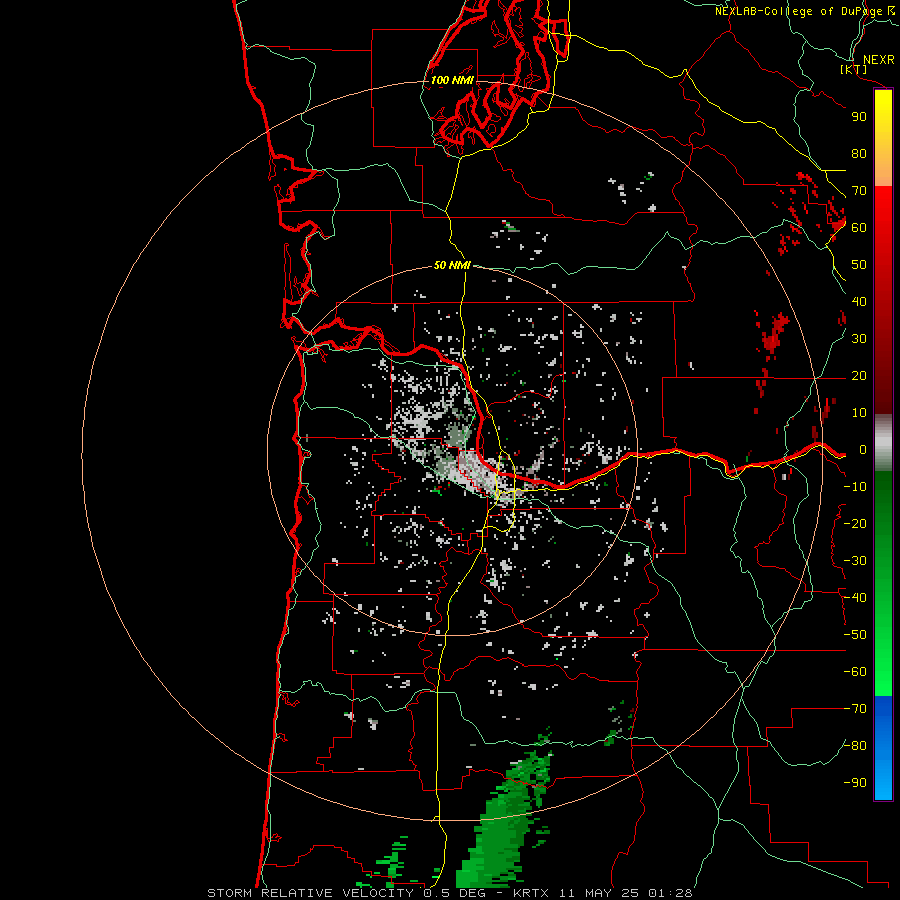Click the KRTX radar site identifier
The height and width of the screenshot is (900, 900).
[531, 893]
